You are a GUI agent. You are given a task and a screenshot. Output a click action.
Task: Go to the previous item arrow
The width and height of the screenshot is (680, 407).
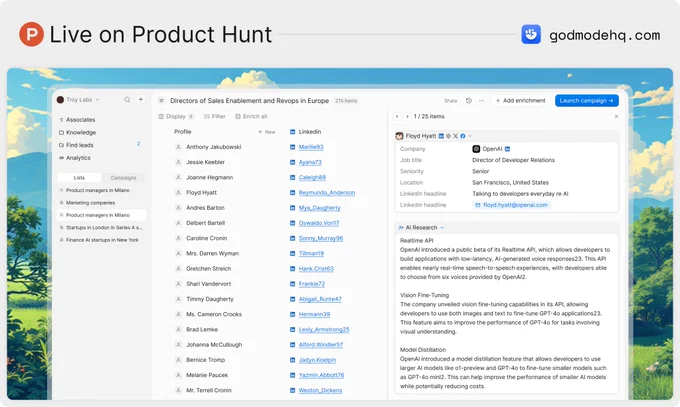(397, 116)
